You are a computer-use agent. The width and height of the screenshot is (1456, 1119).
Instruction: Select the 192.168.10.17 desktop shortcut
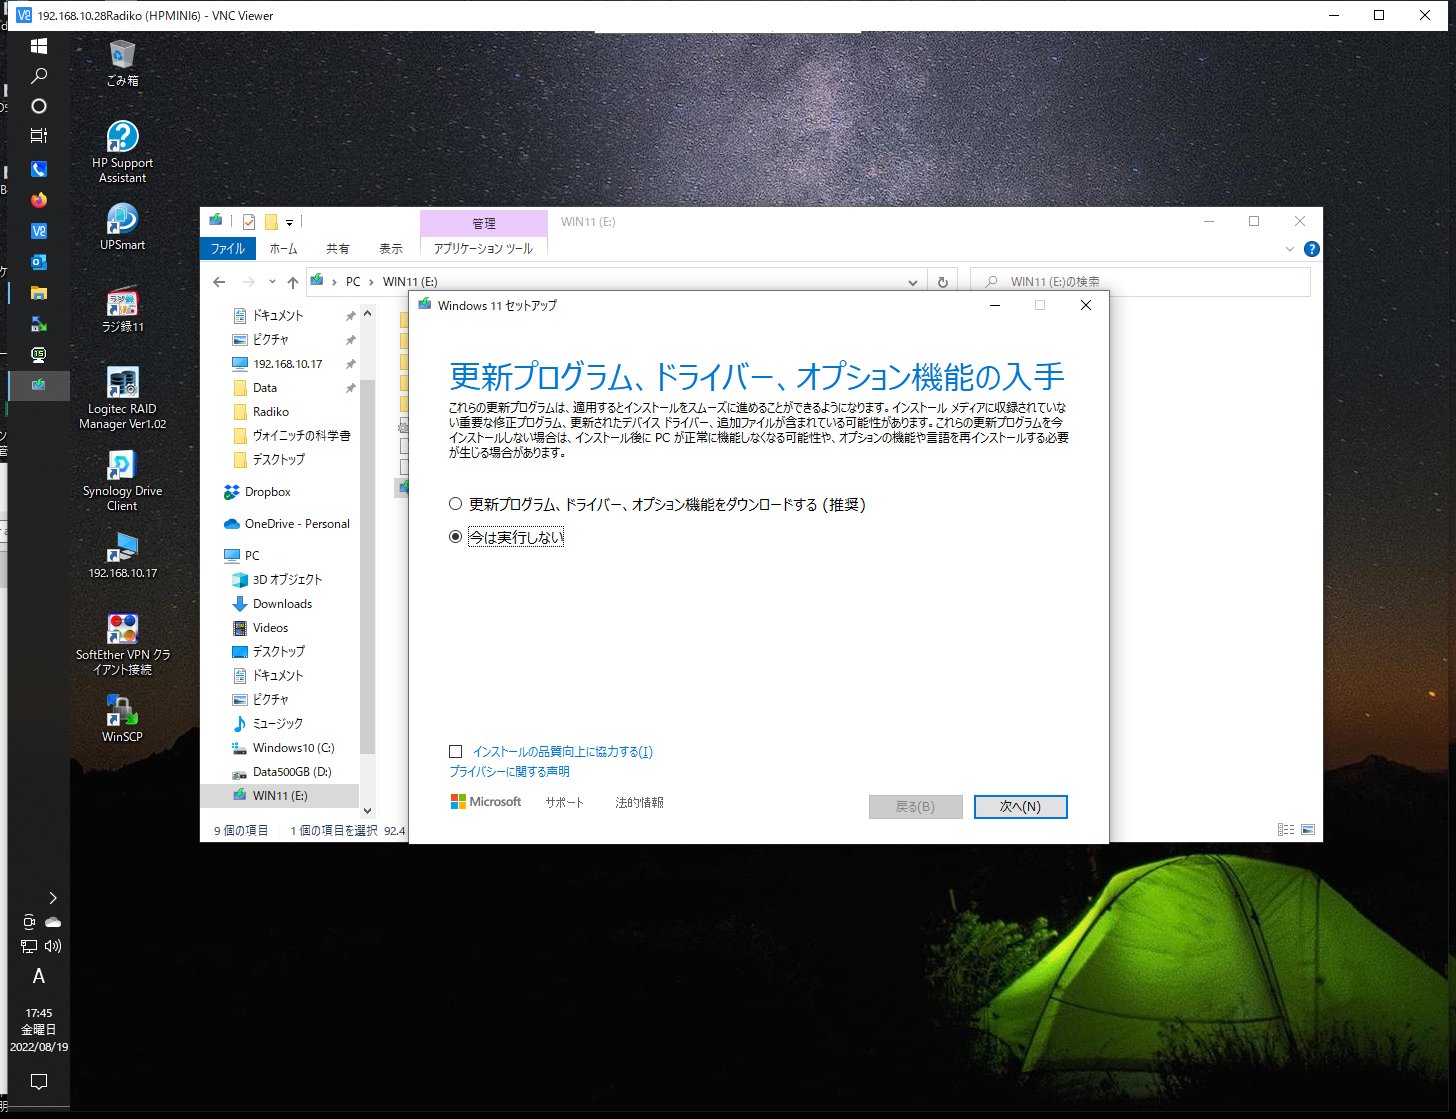coord(122,555)
